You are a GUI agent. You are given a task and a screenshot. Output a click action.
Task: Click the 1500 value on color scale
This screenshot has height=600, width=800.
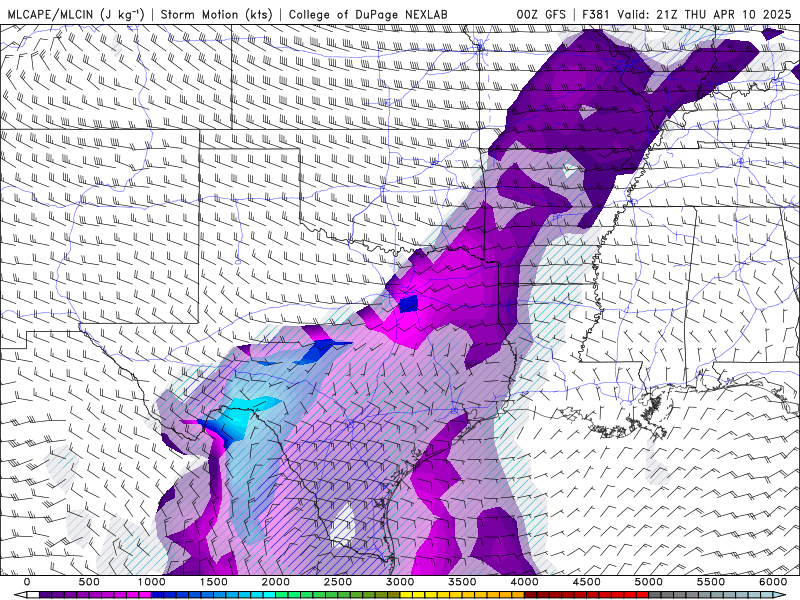[214, 582]
